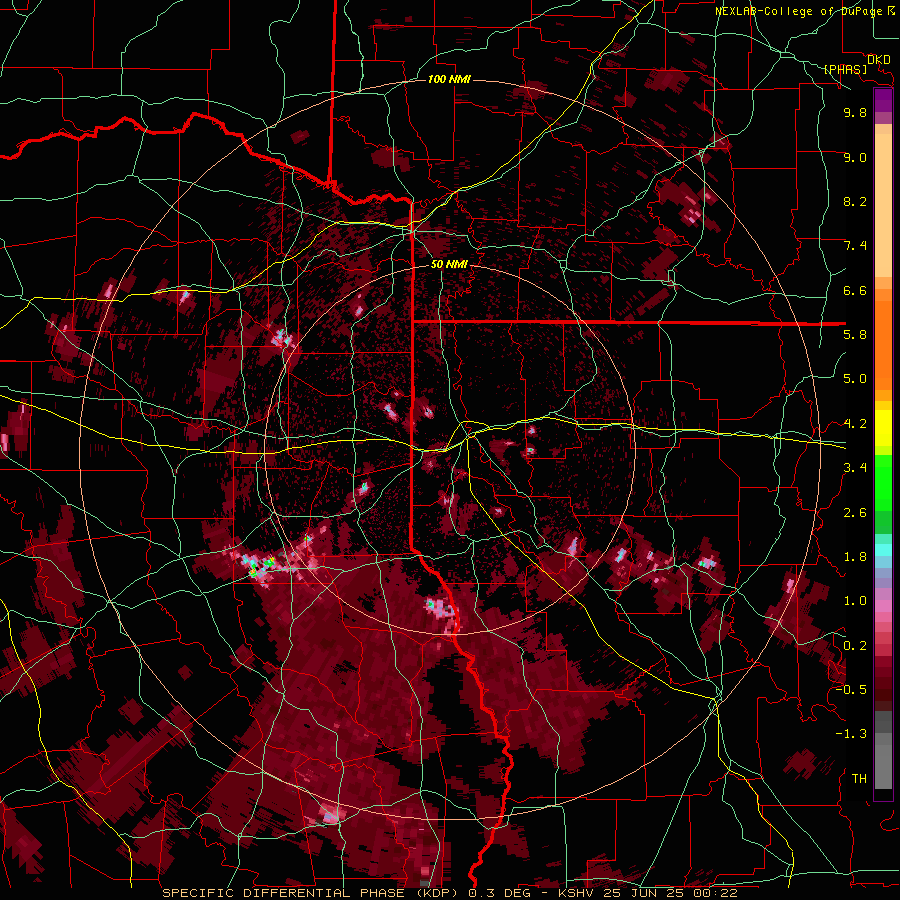Click the 1.0 scale value

pos(855,601)
